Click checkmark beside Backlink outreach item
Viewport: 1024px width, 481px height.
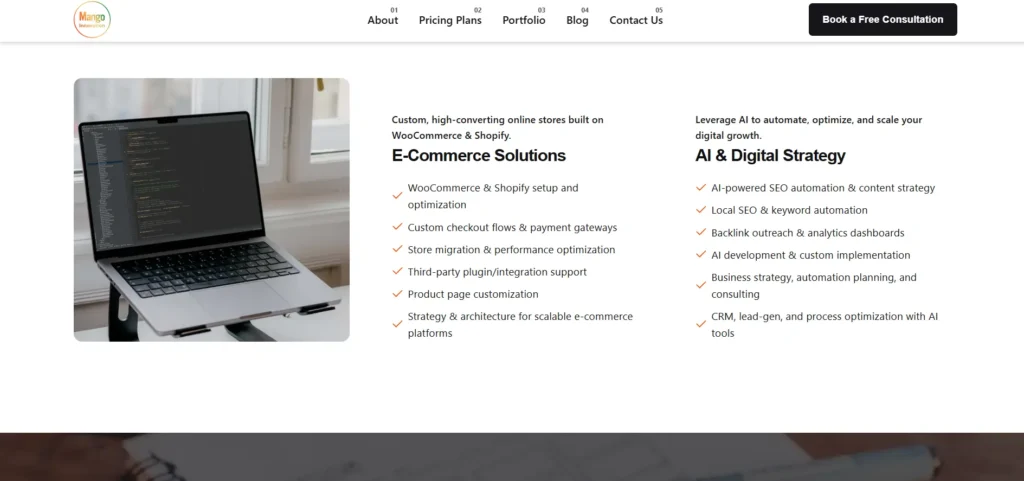coord(701,232)
